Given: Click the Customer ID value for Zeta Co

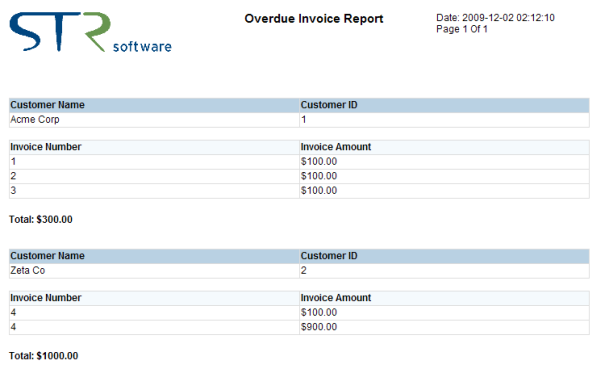Looking at the screenshot, I should (x=444, y=271).
